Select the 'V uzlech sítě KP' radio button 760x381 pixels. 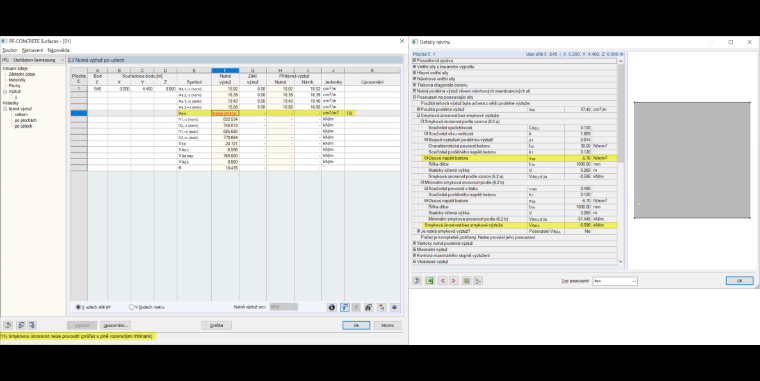click(x=78, y=307)
